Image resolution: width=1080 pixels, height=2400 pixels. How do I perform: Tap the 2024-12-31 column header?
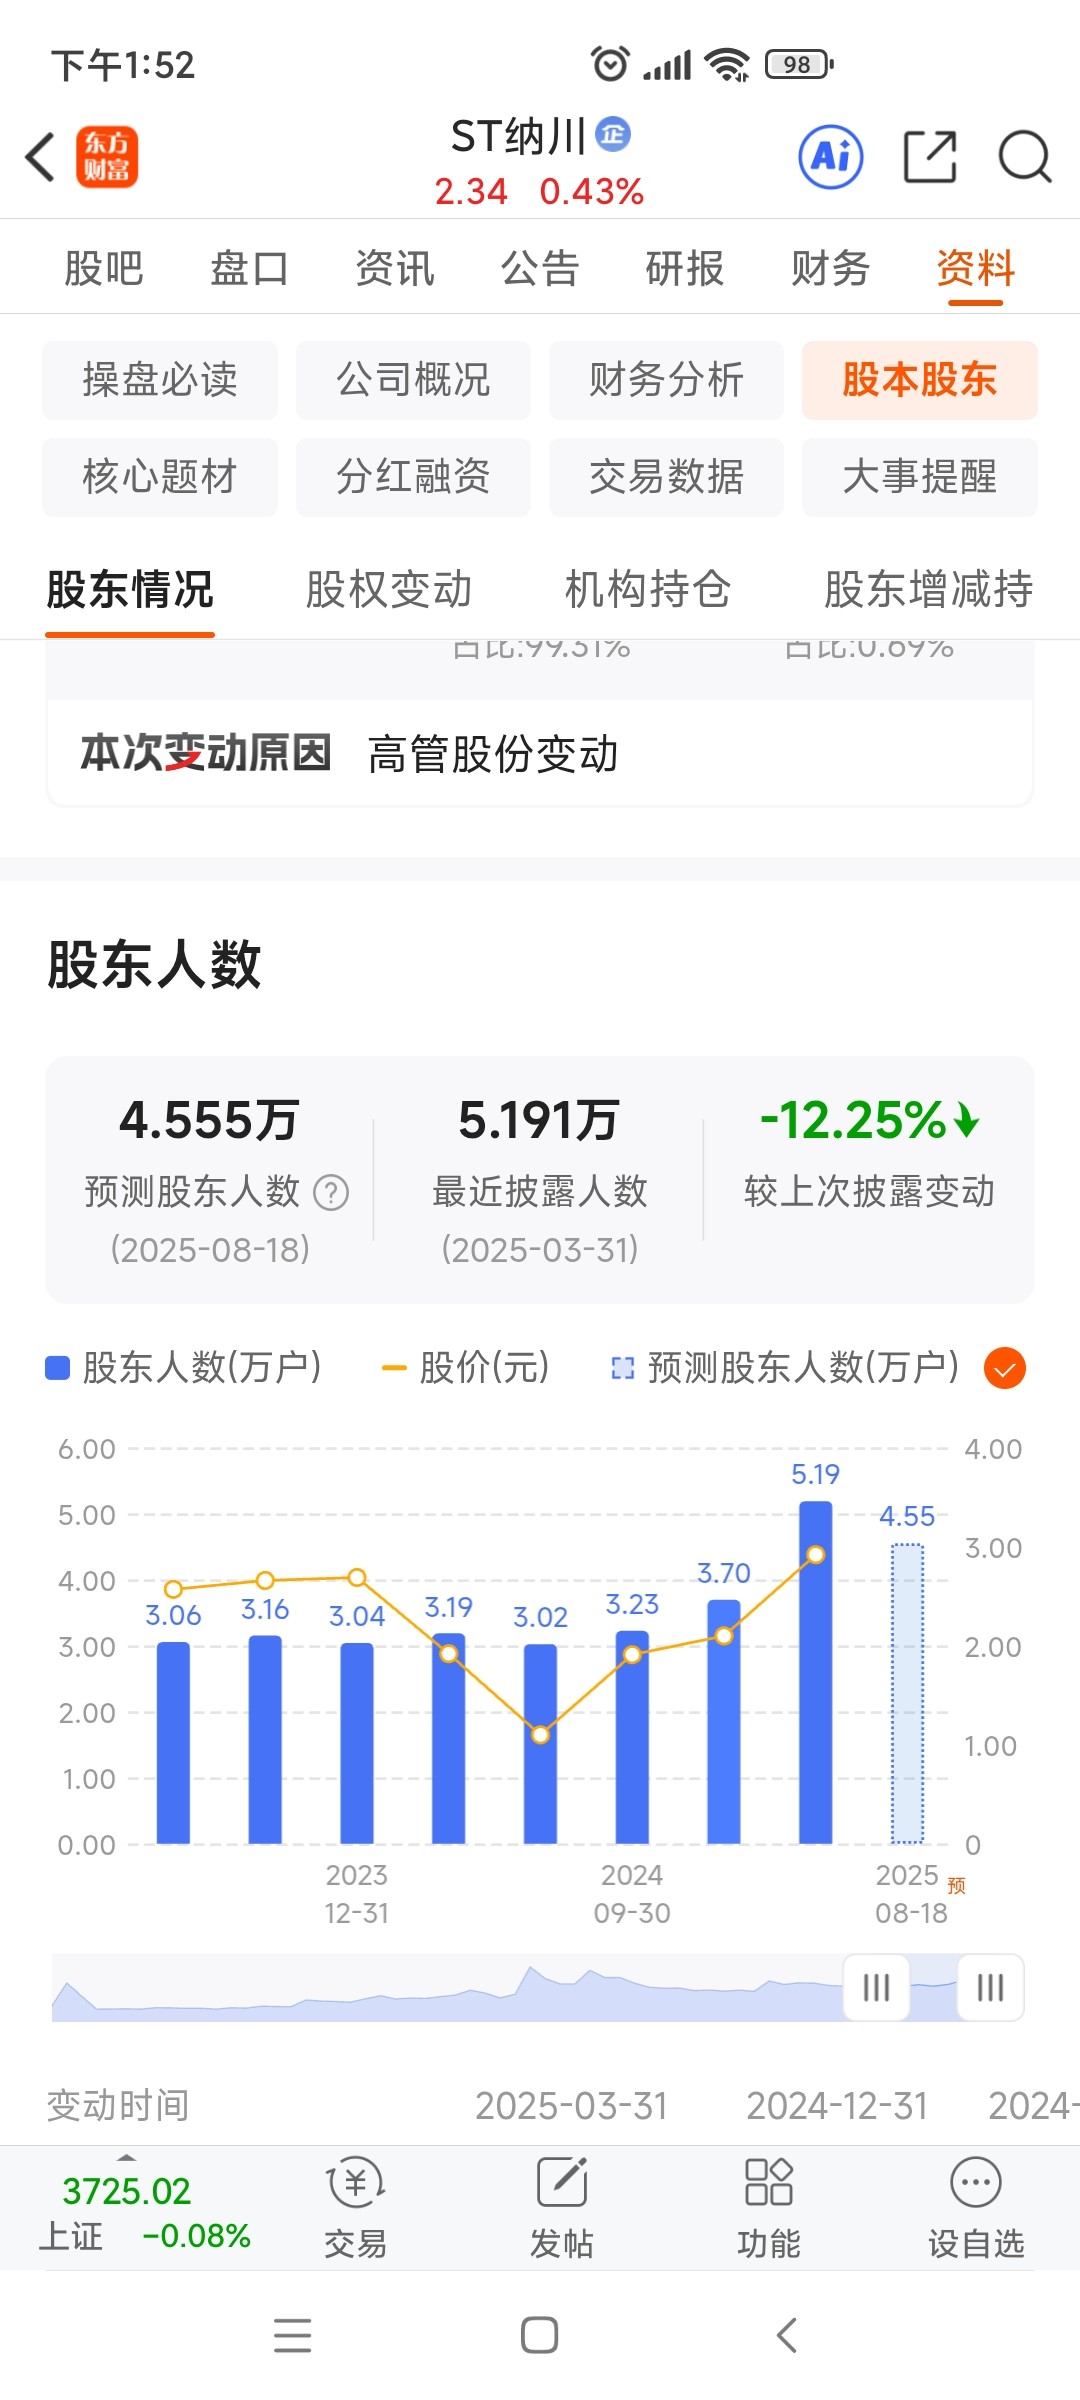tap(837, 2106)
